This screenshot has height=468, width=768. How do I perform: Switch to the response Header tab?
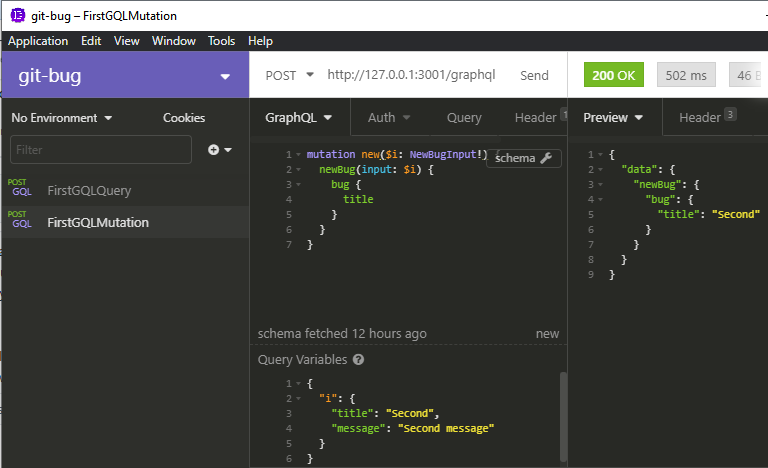tap(700, 118)
